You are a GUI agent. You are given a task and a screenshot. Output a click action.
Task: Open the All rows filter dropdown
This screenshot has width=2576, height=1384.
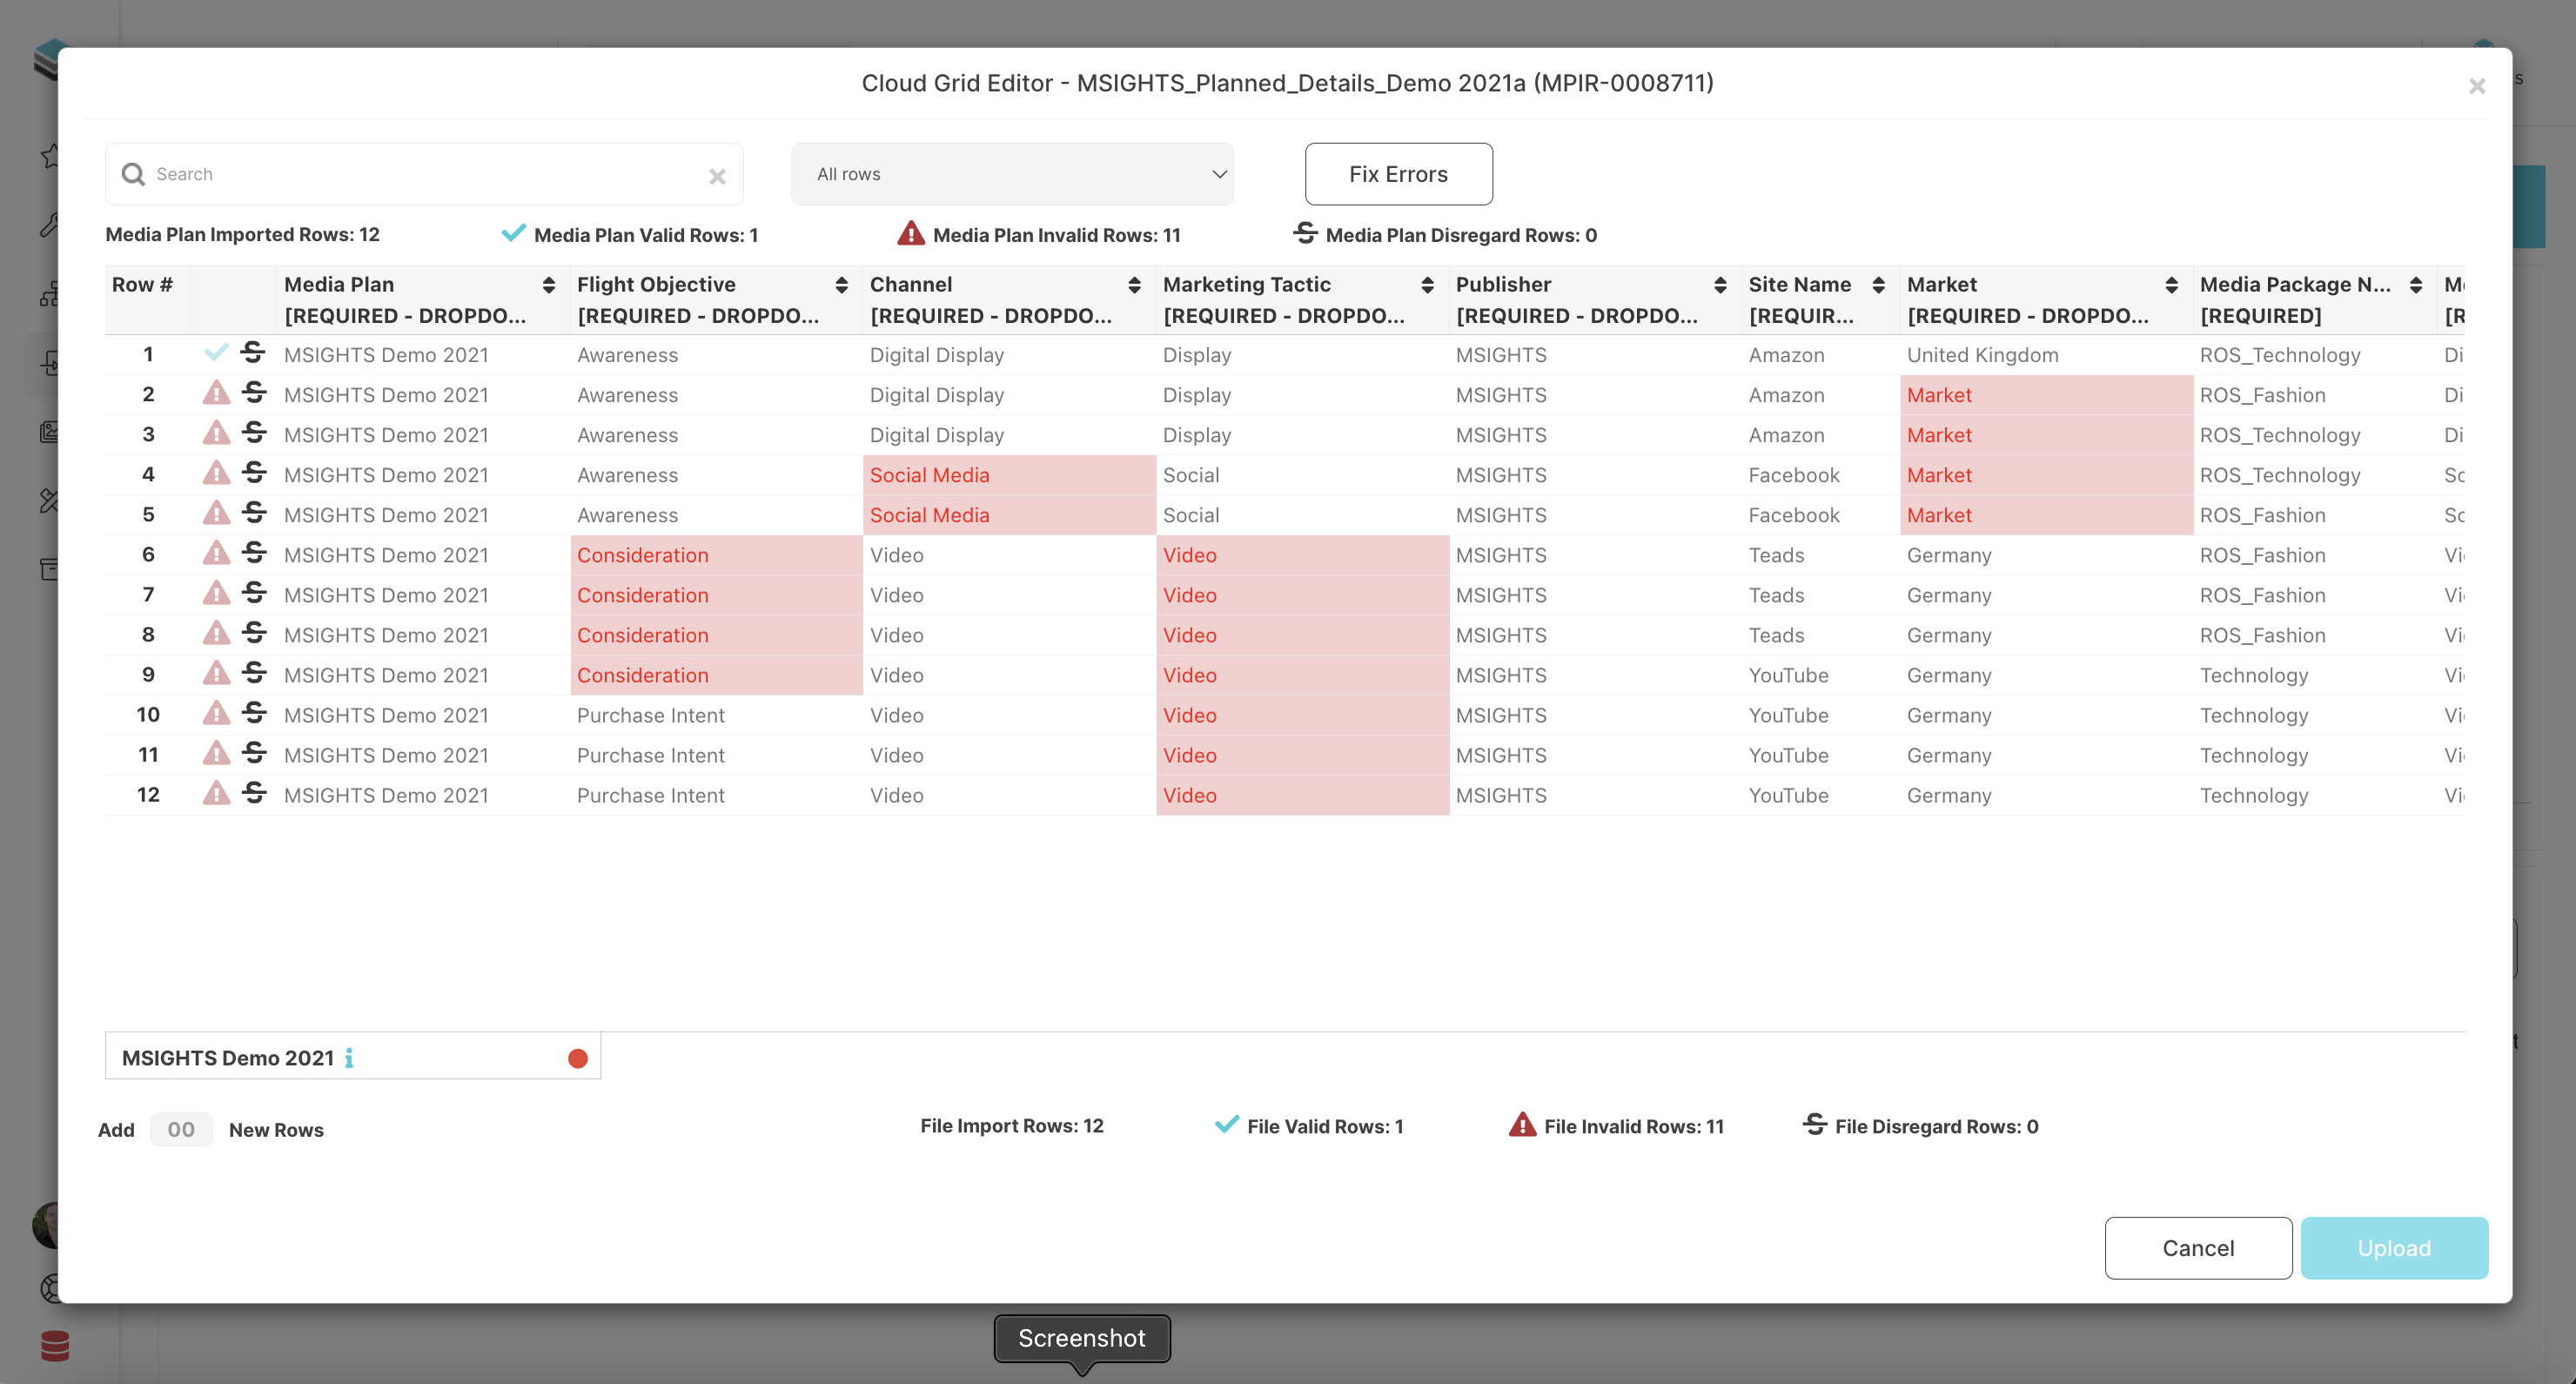[1011, 173]
